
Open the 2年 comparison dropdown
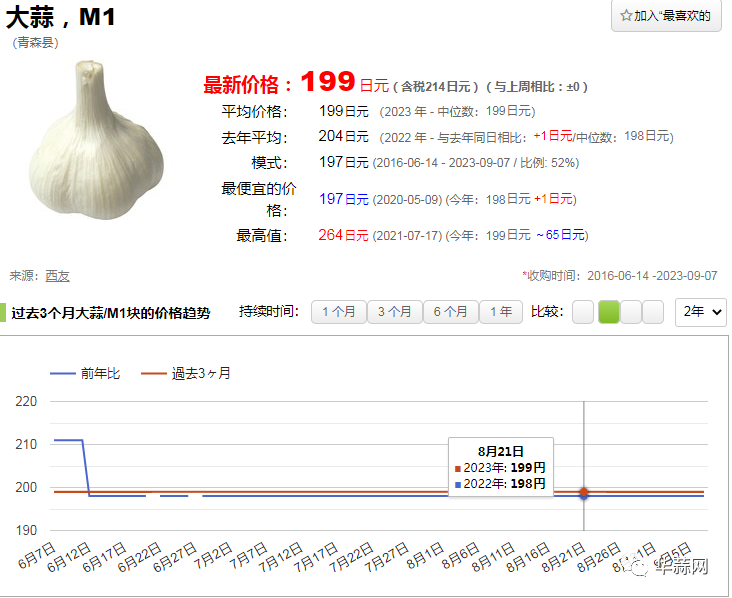(x=701, y=312)
